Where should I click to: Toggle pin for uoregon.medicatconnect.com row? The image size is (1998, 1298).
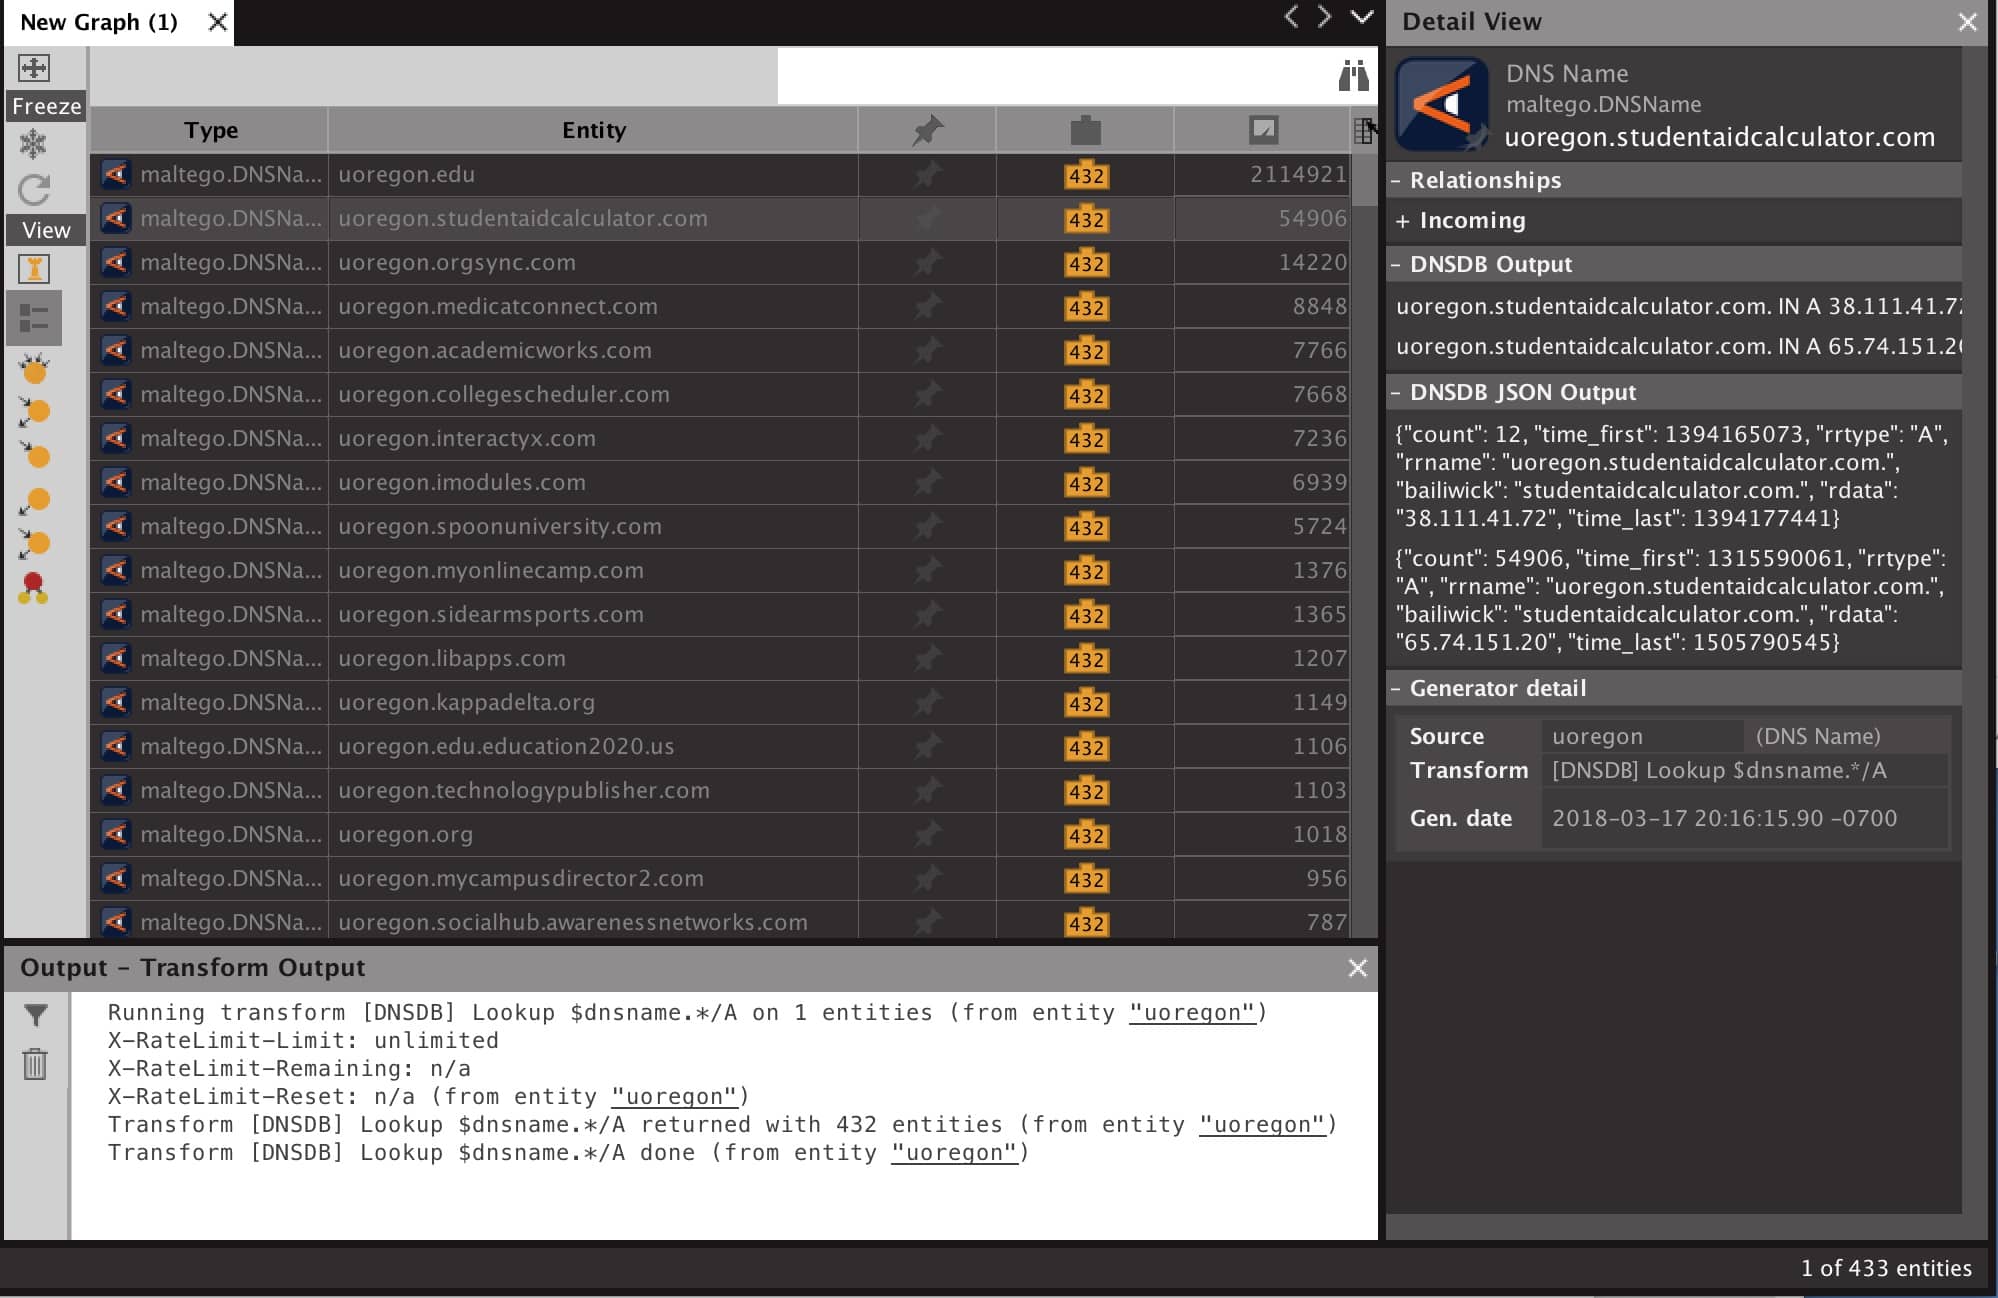click(x=927, y=306)
